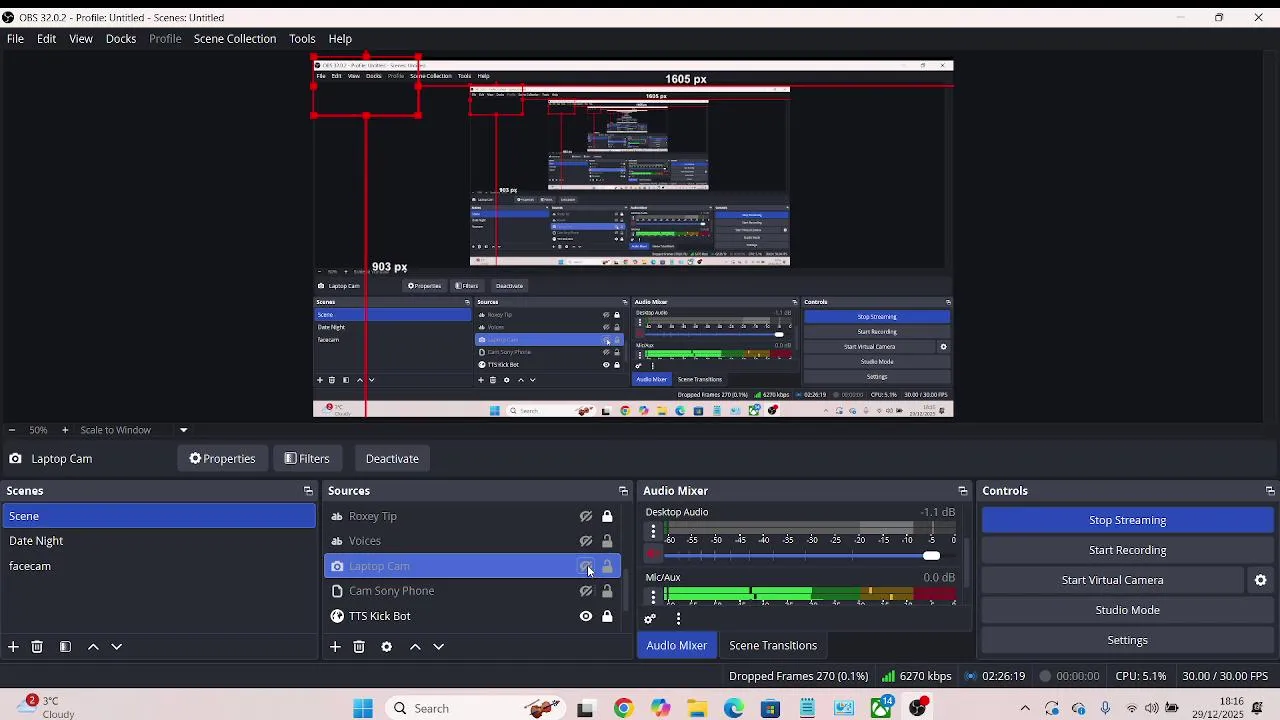Move source up in Sources list
Image resolution: width=1280 pixels, height=720 pixels.
415,647
